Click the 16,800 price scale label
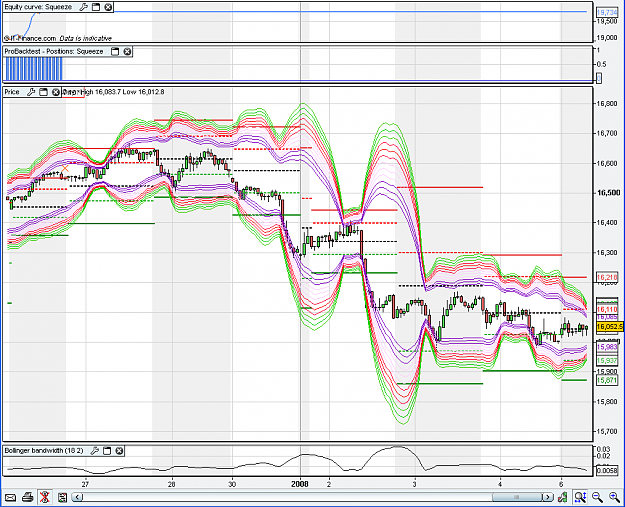 606,104
